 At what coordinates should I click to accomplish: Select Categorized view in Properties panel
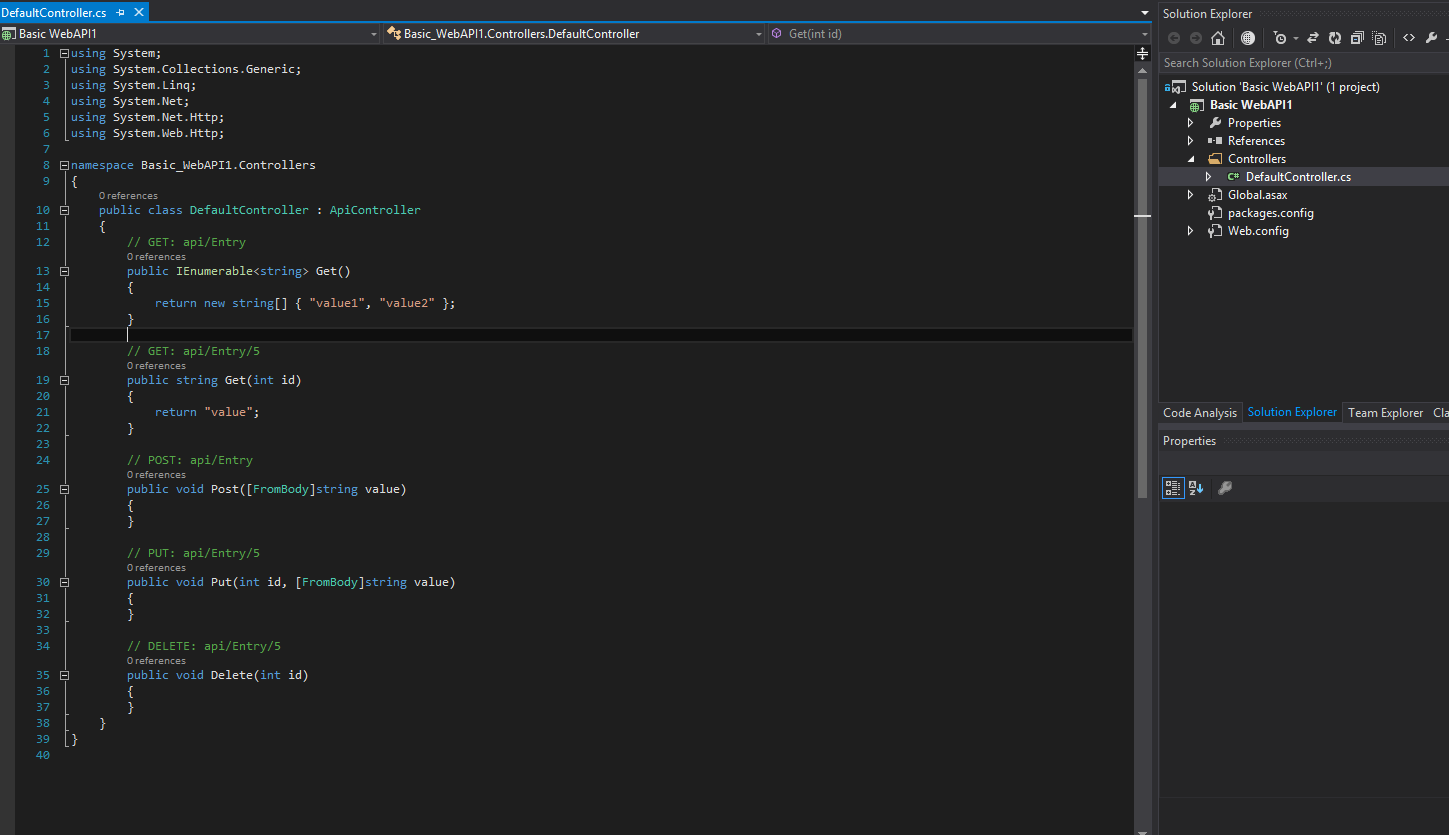coord(1173,488)
